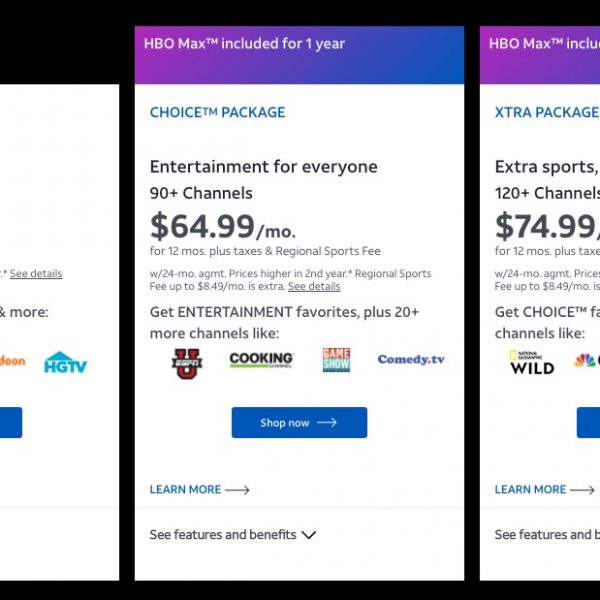Click the Cooking Channel logo

pyautogui.click(x=261, y=360)
